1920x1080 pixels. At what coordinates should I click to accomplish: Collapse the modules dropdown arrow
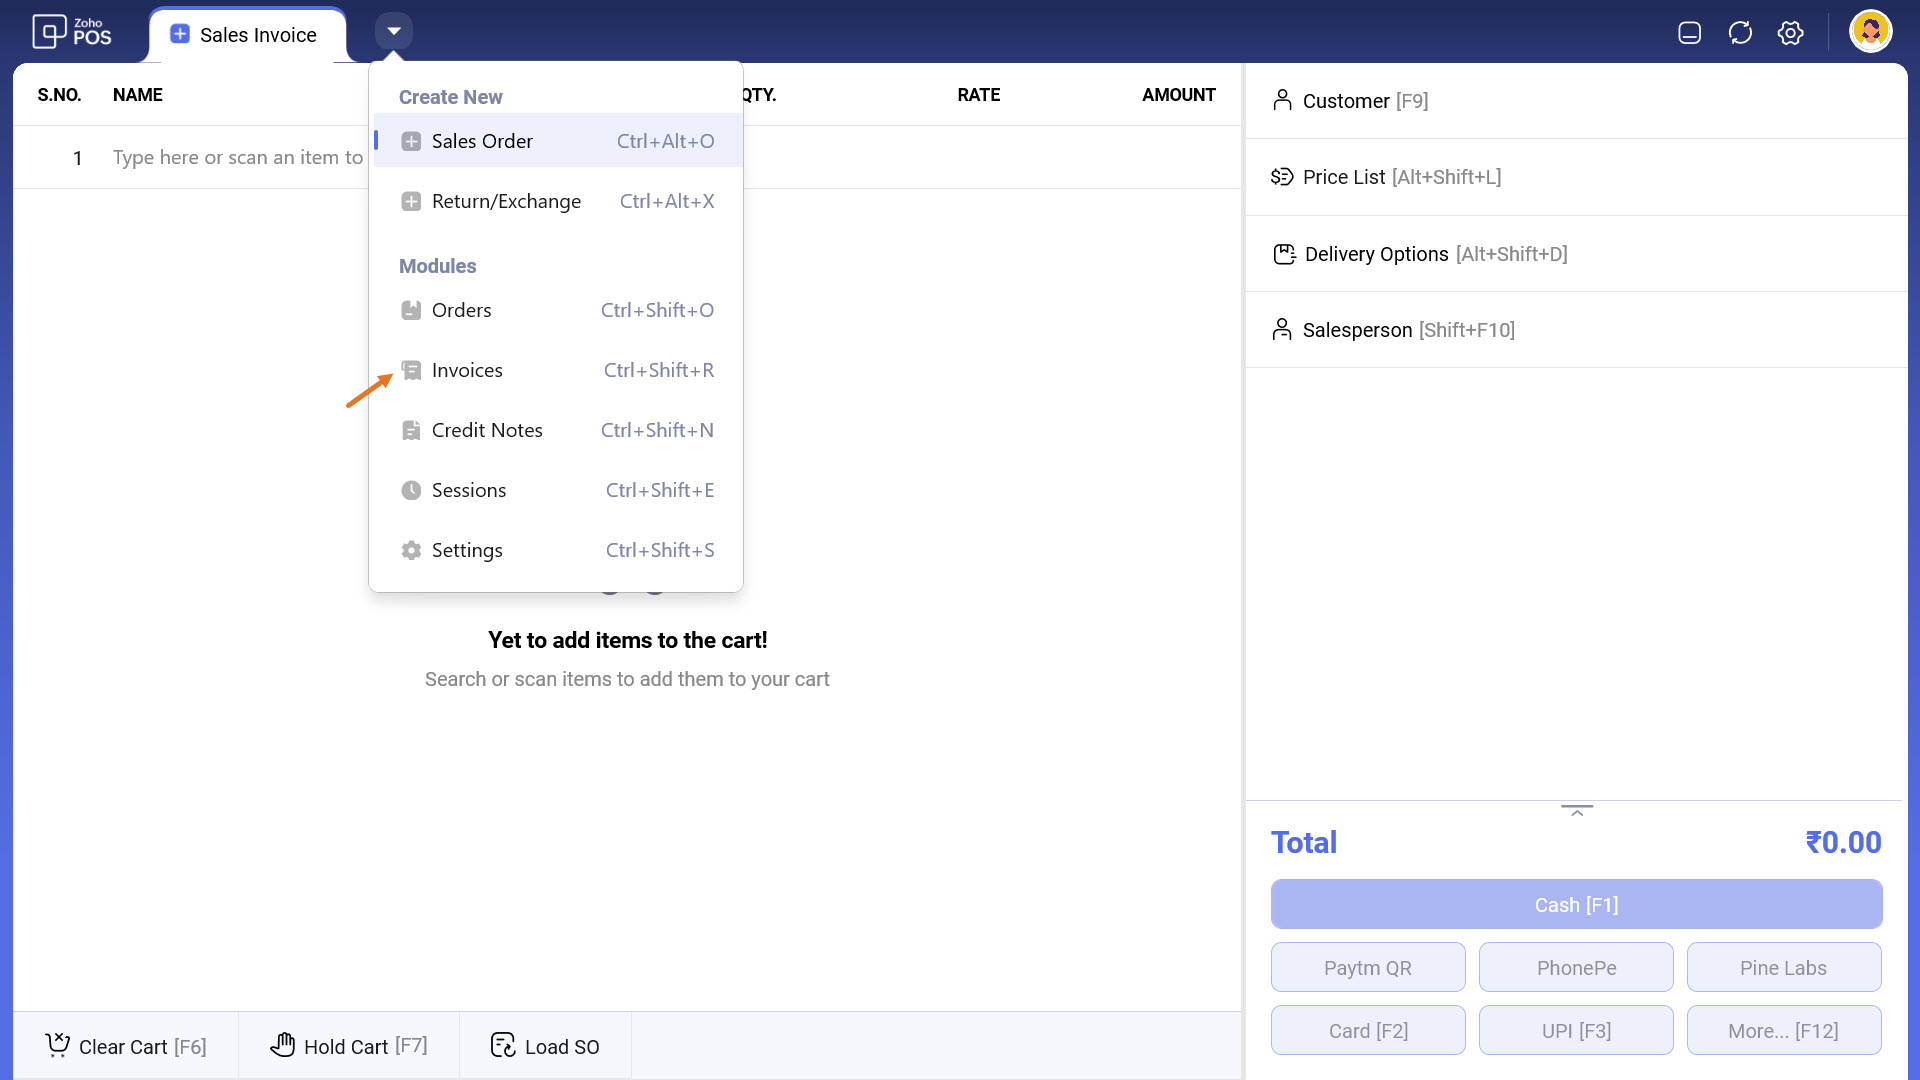click(x=394, y=31)
